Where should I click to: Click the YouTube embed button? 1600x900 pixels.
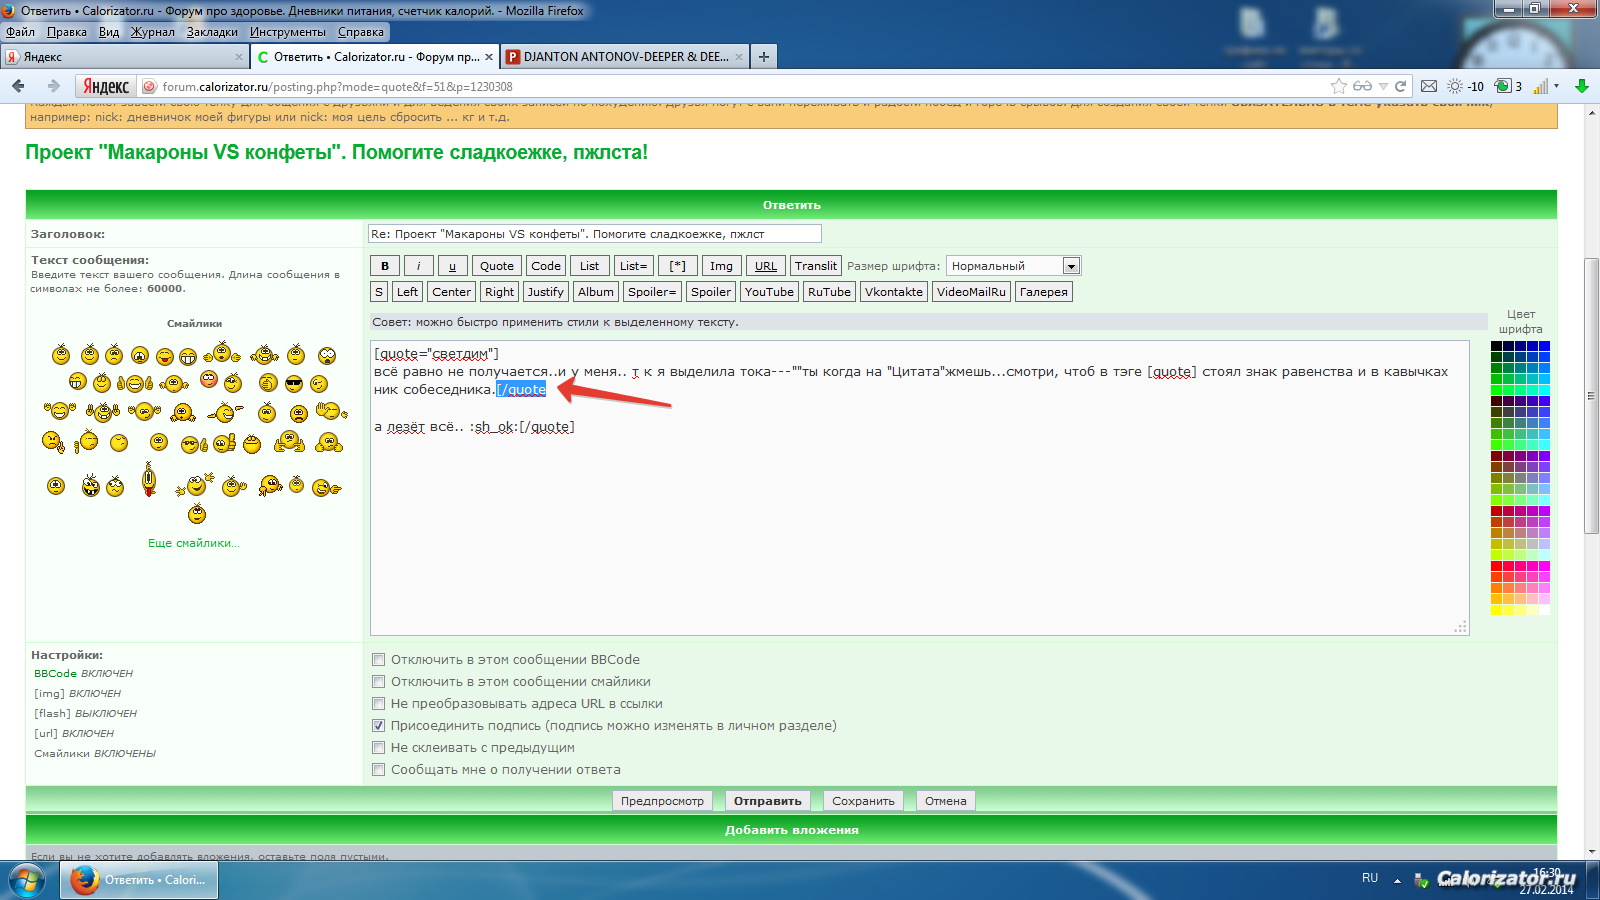[x=769, y=292]
